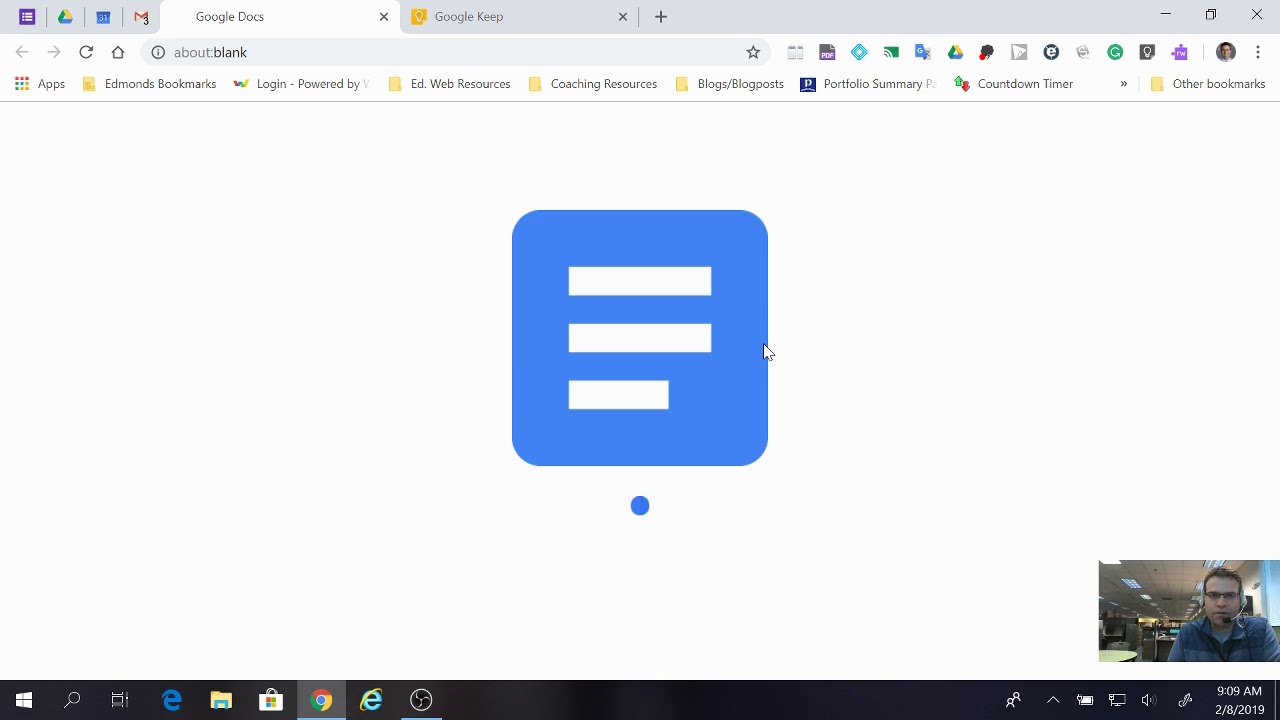Expand the Coaching Resources bookmark folder

pyautogui.click(x=592, y=84)
